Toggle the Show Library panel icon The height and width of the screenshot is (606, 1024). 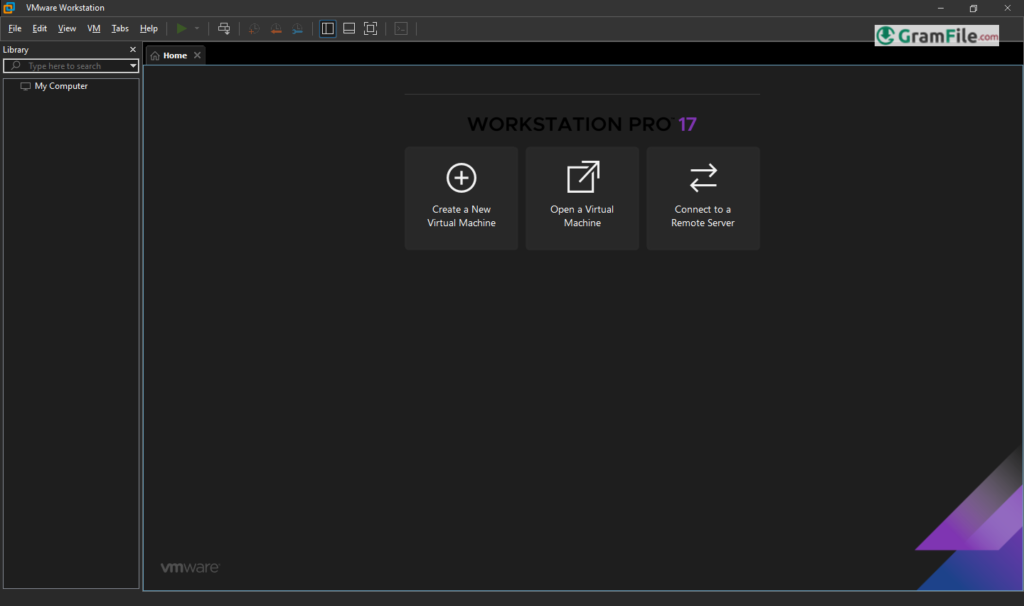pos(328,28)
